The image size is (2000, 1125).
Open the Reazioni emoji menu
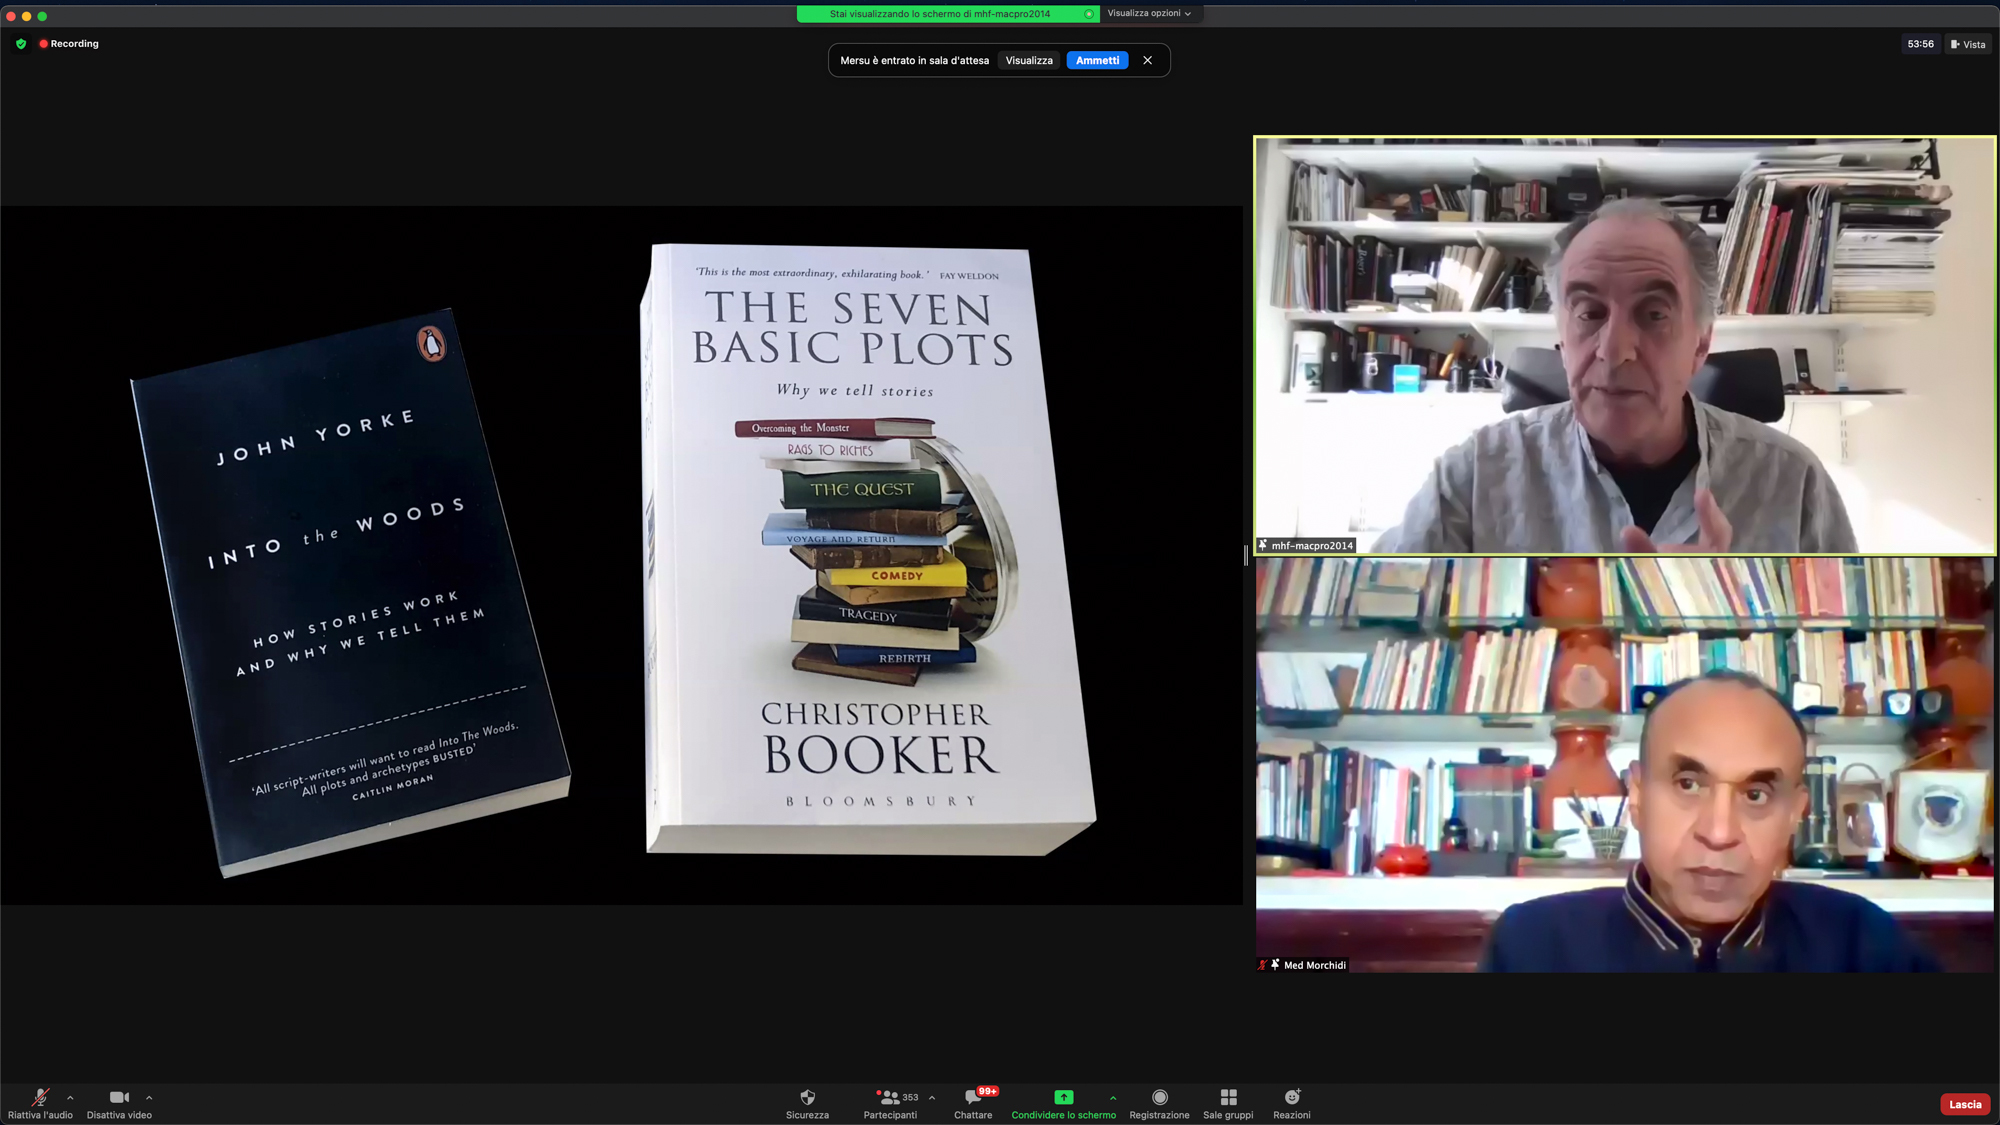click(x=1292, y=1103)
